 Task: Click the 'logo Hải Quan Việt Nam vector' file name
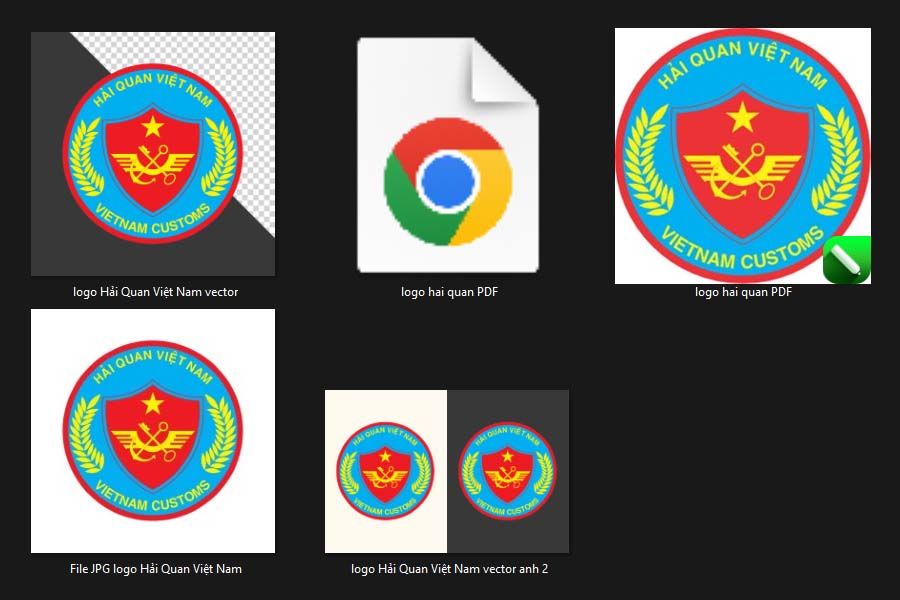(156, 292)
